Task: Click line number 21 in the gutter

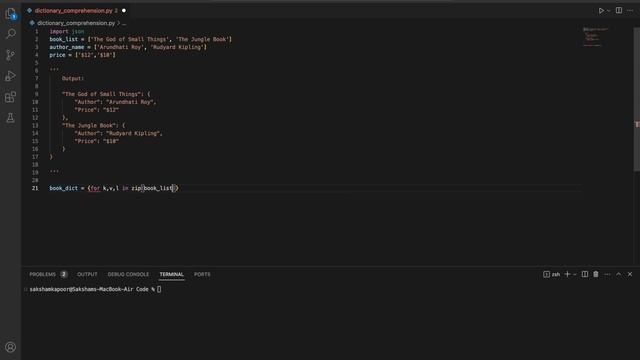Action: (35, 188)
